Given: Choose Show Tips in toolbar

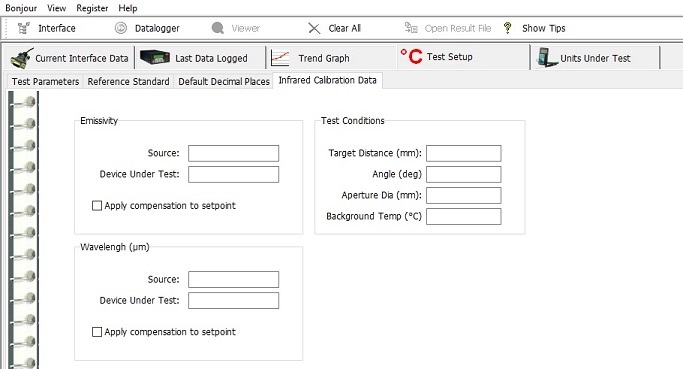Looking at the screenshot, I should (x=544, y=28).
